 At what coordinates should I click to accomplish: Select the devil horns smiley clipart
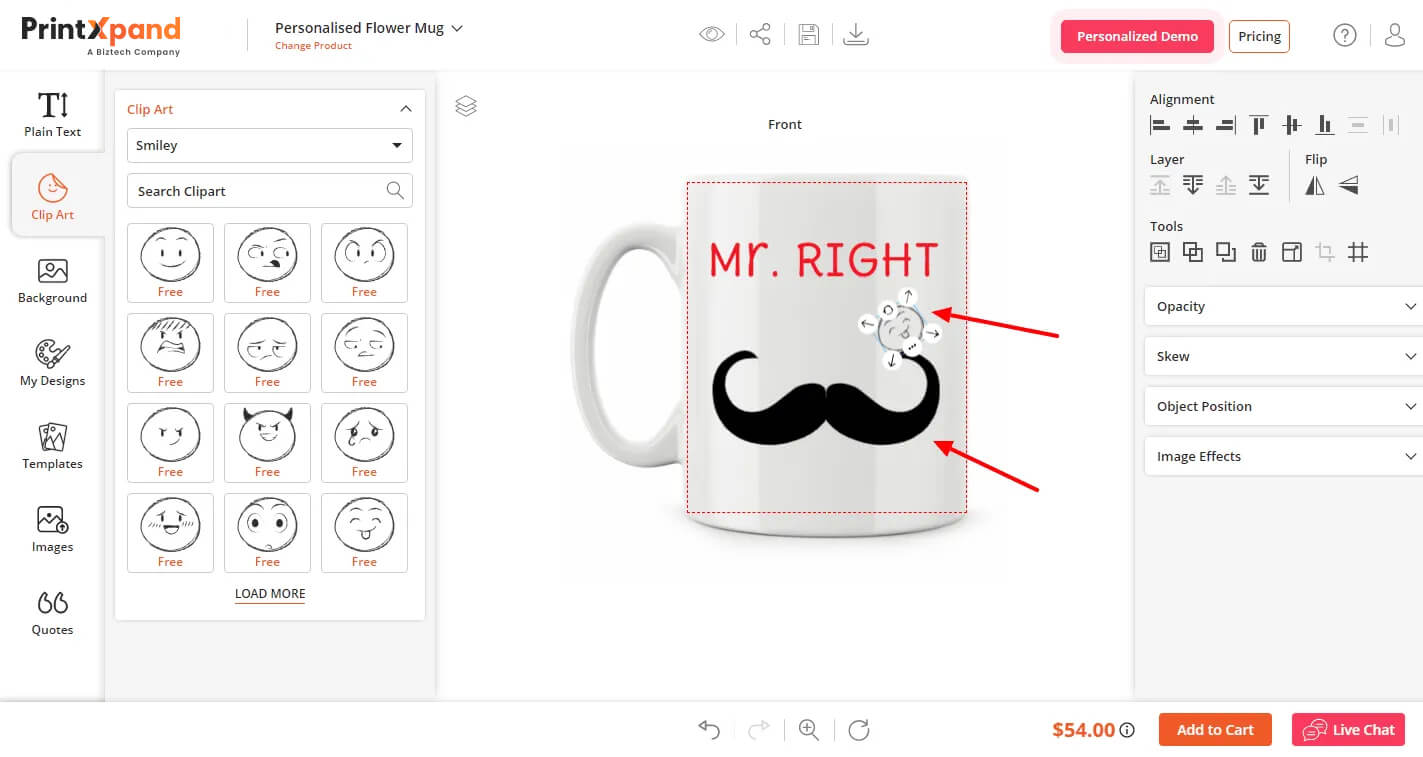tap(267, 435)
